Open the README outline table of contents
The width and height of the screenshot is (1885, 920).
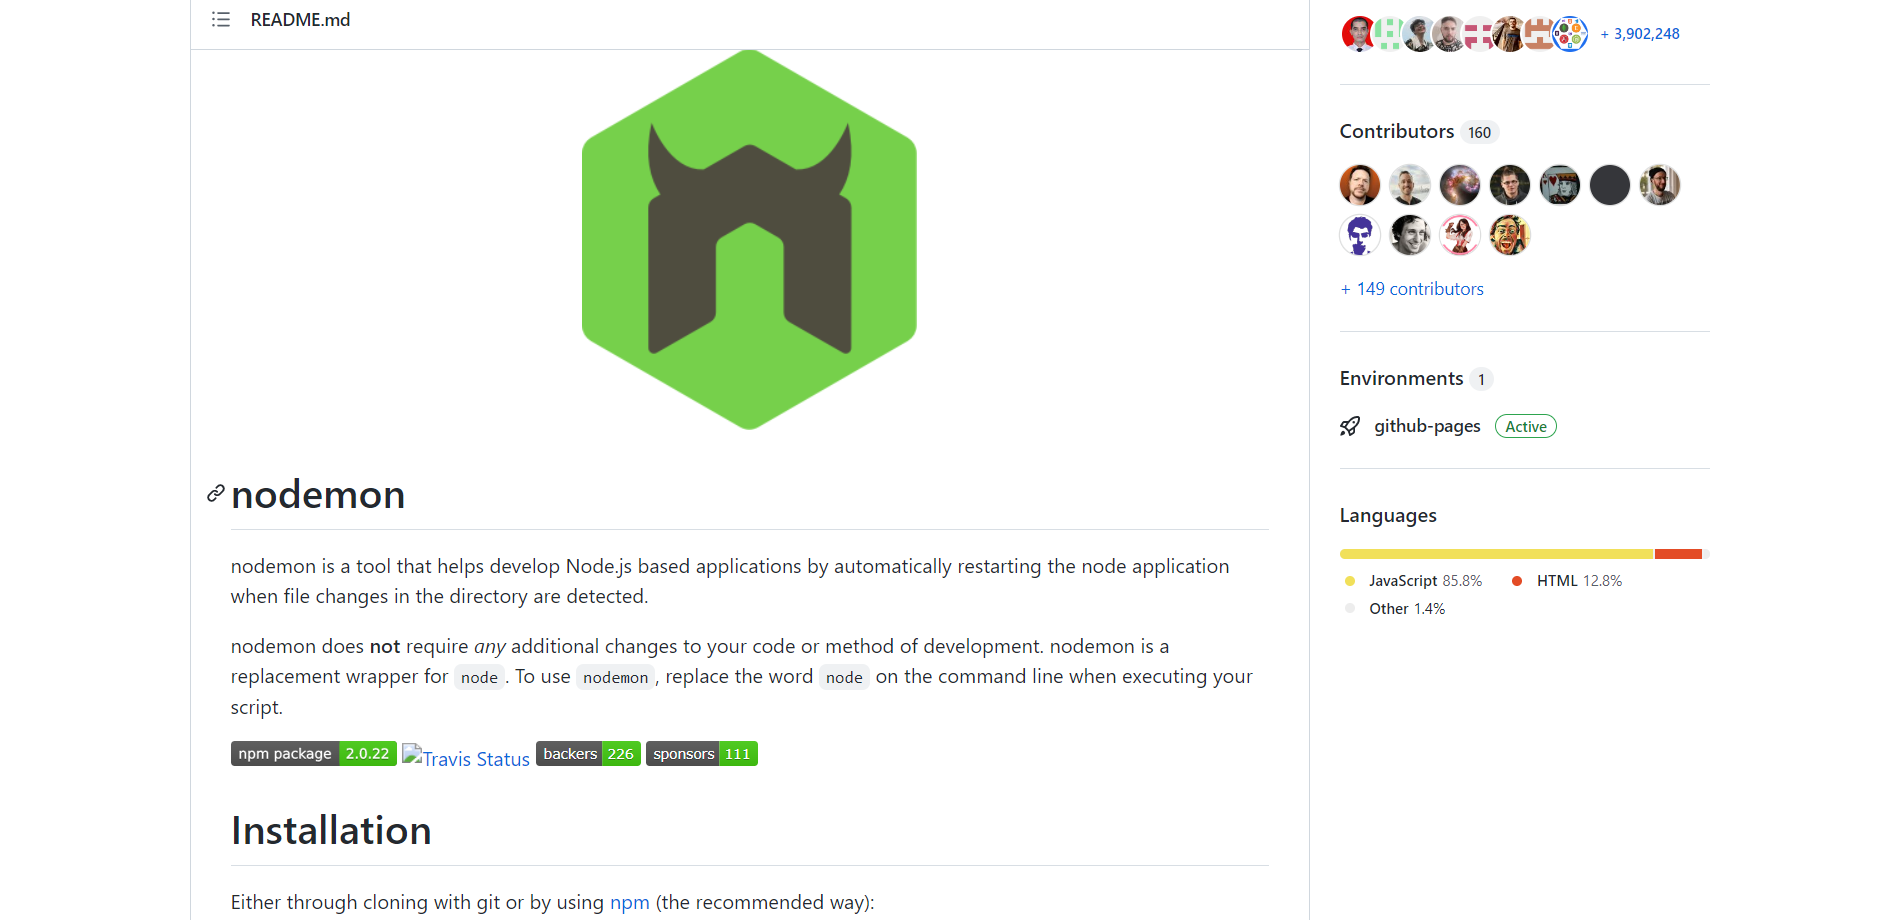[221, 19]
